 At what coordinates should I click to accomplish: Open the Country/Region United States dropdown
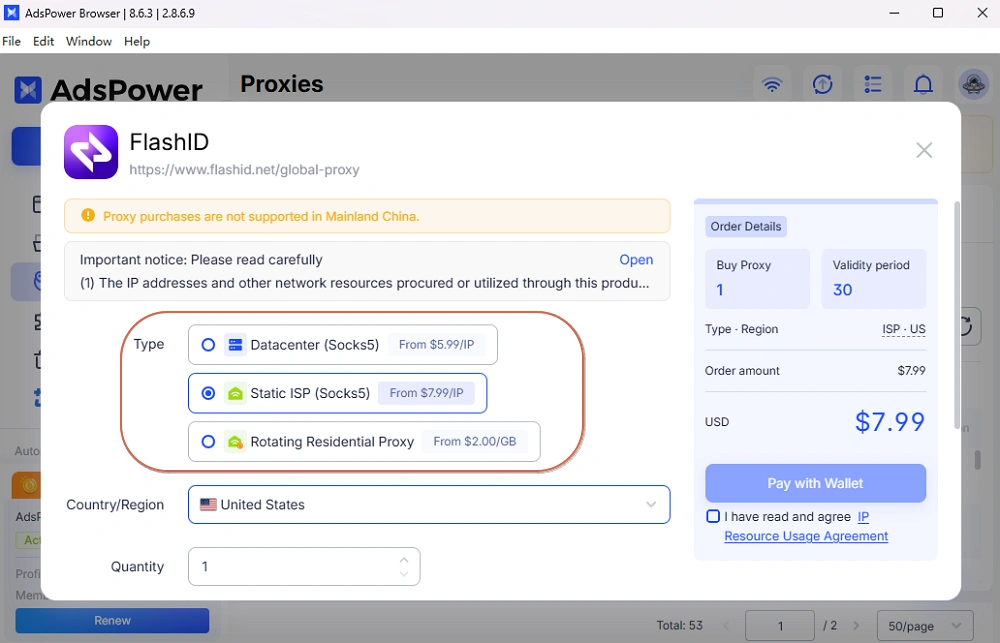click(429, 505)
